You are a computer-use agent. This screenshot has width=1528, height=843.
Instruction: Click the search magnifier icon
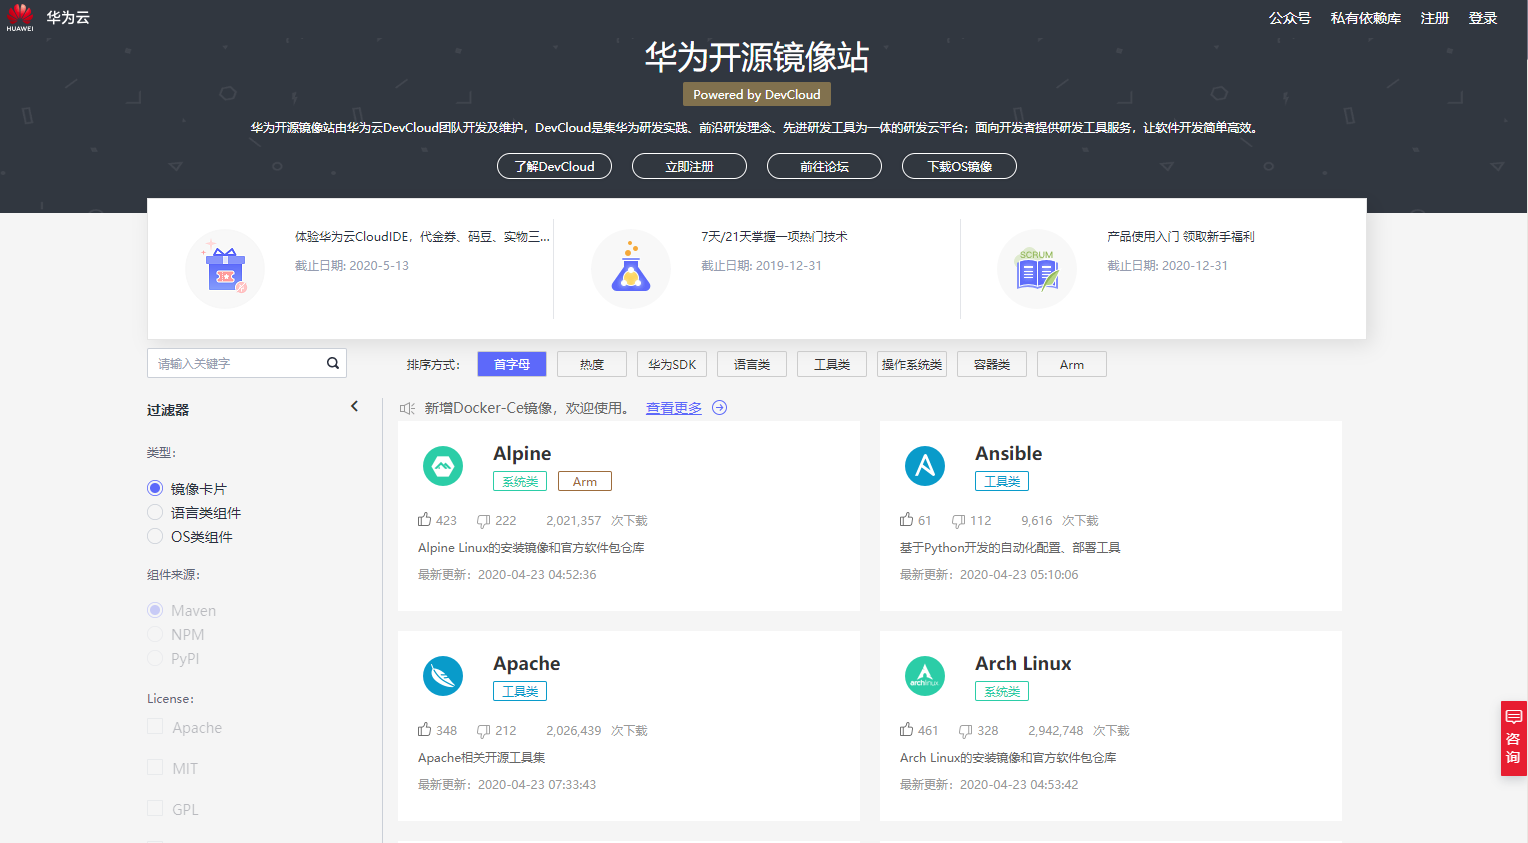click(333, 363)
